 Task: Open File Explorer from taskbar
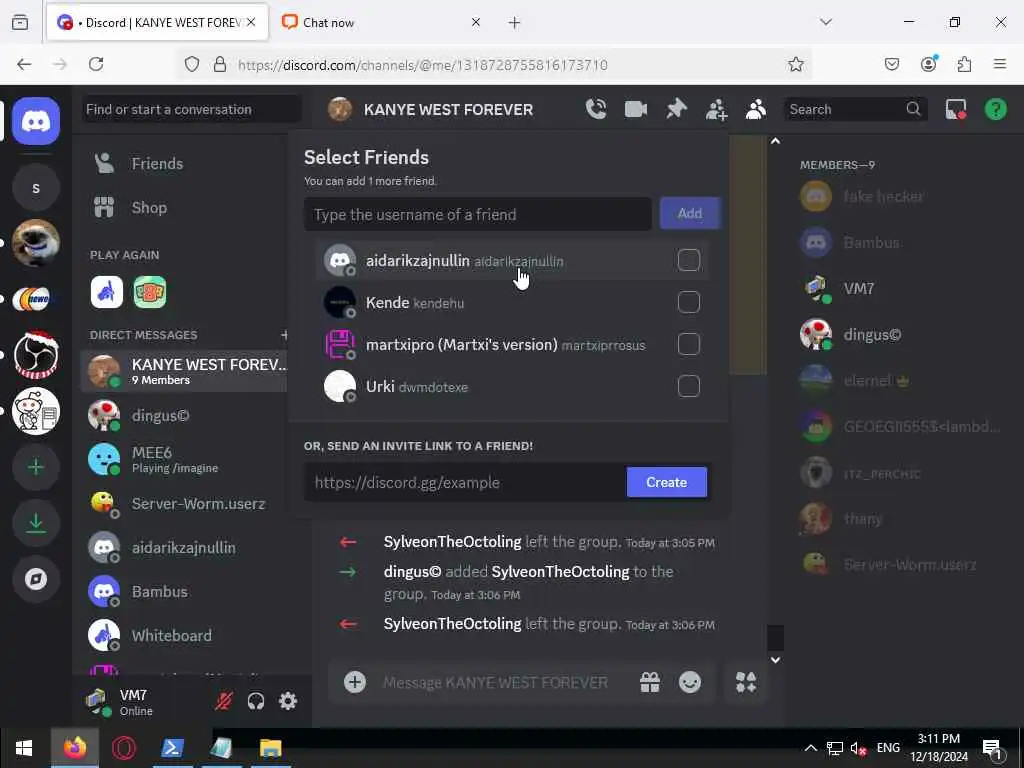pyautogui.click(x=270, y=748)
